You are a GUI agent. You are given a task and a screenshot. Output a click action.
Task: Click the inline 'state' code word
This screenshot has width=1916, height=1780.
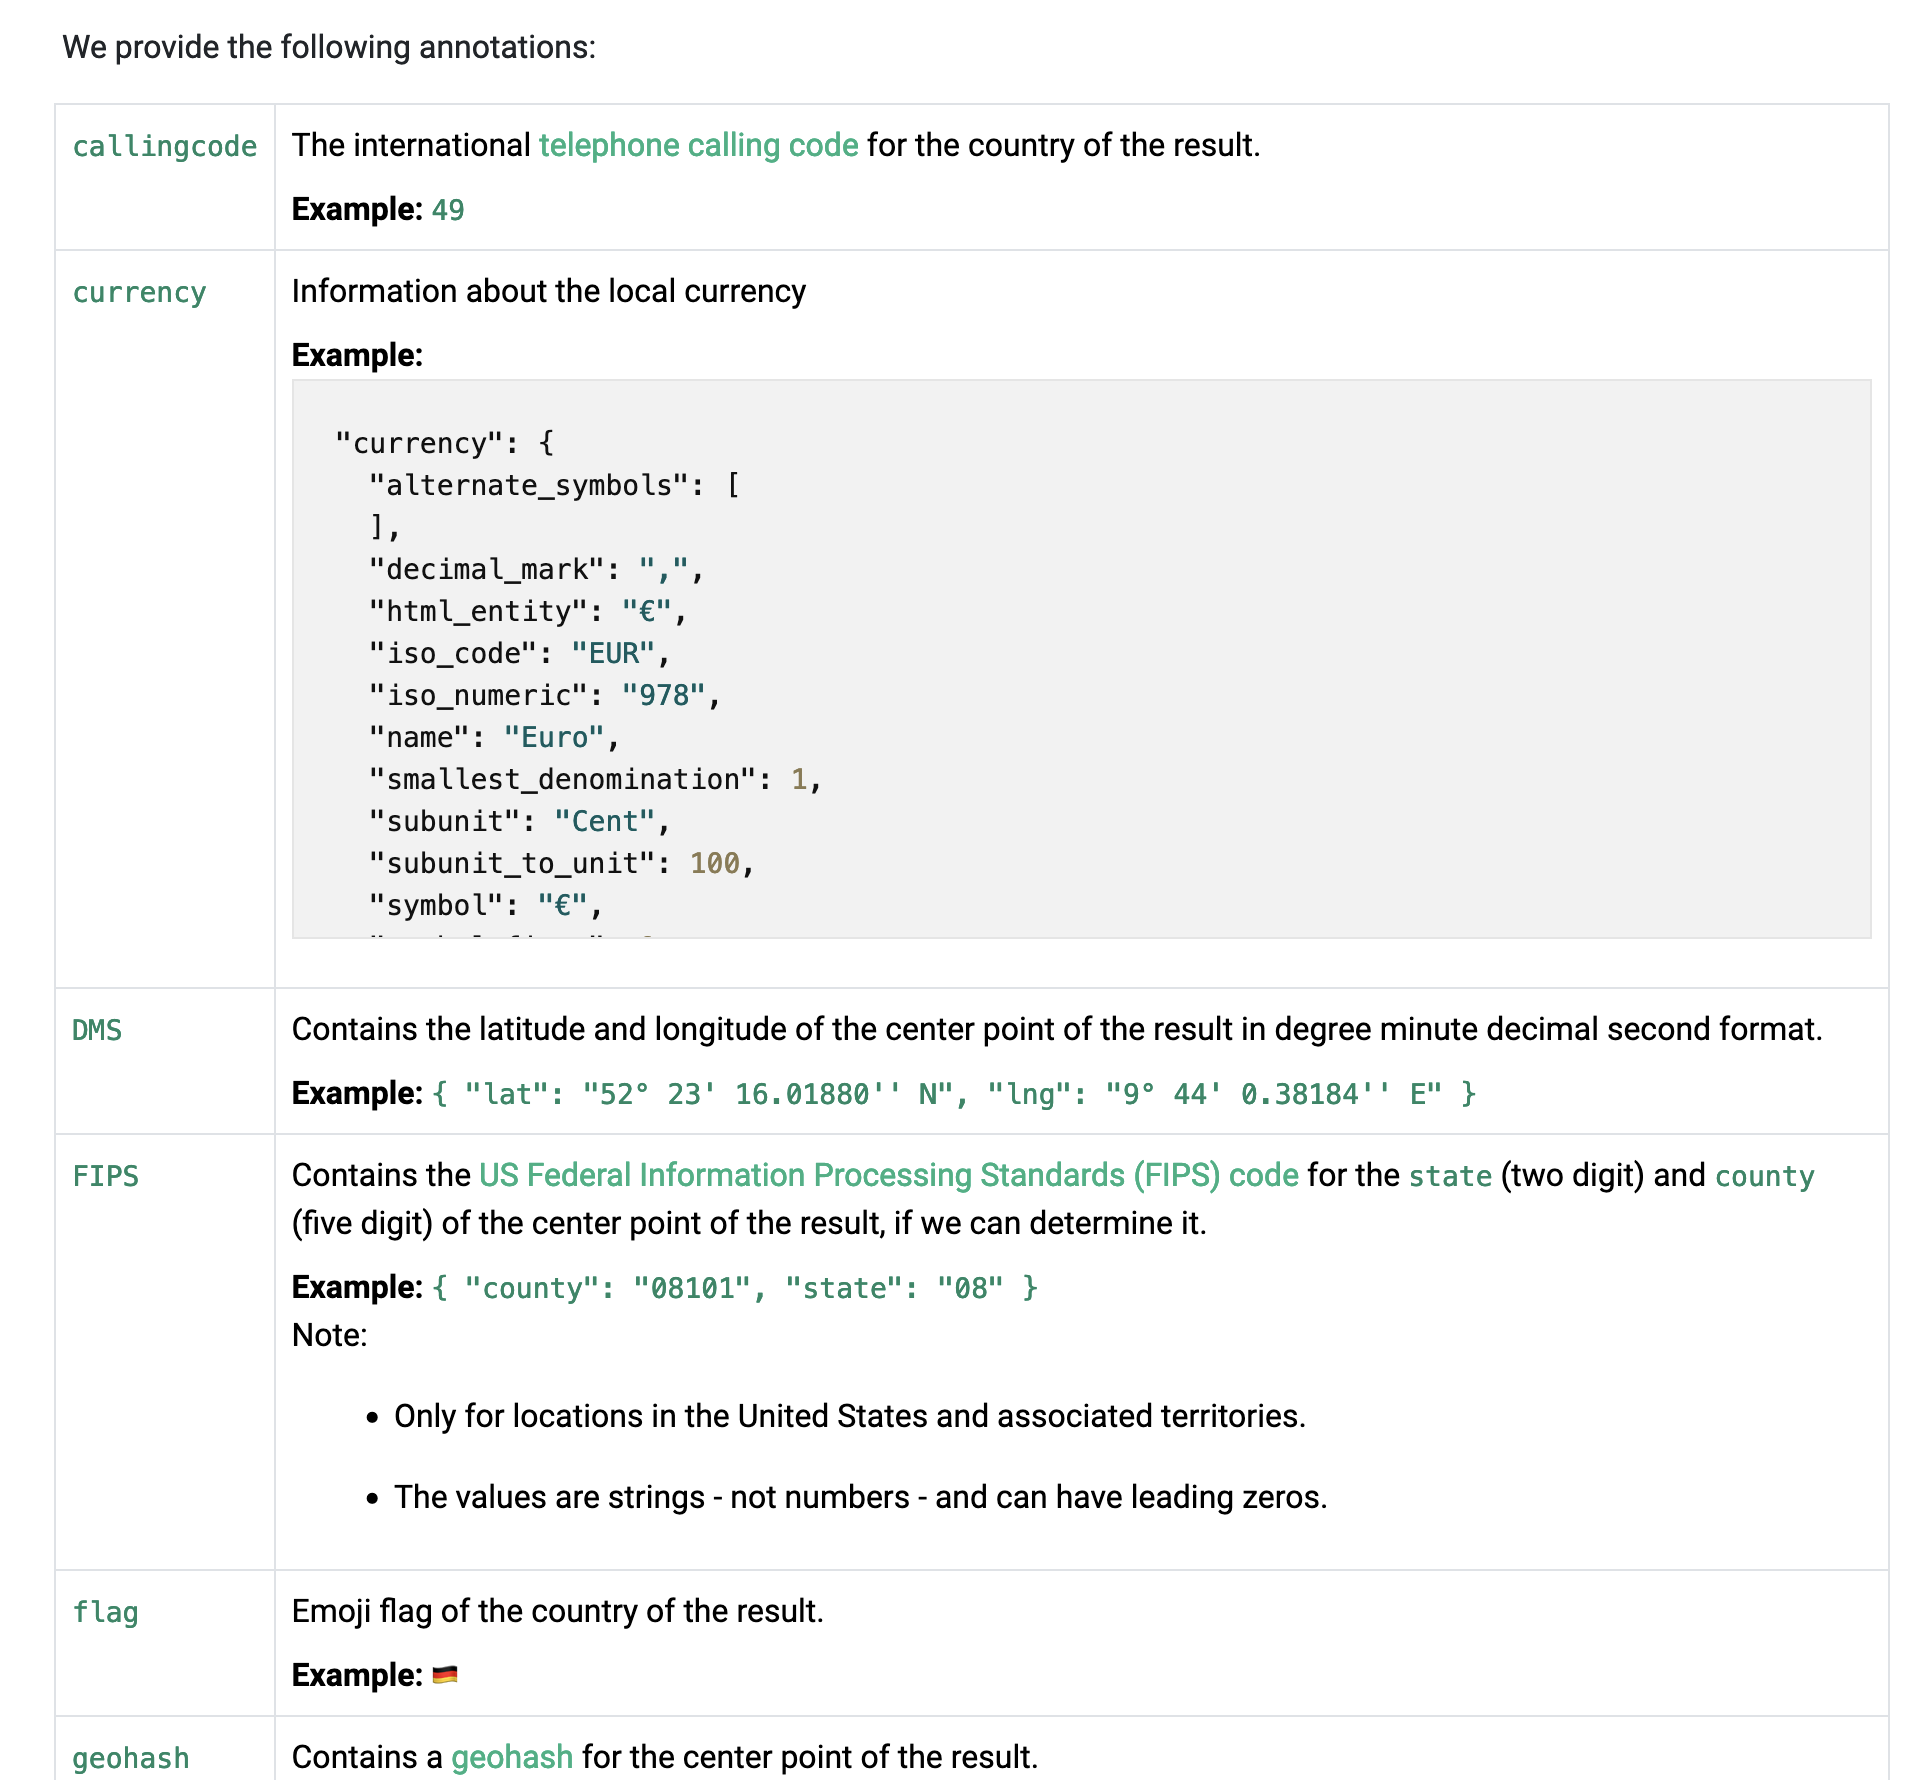(1450, 1176)
